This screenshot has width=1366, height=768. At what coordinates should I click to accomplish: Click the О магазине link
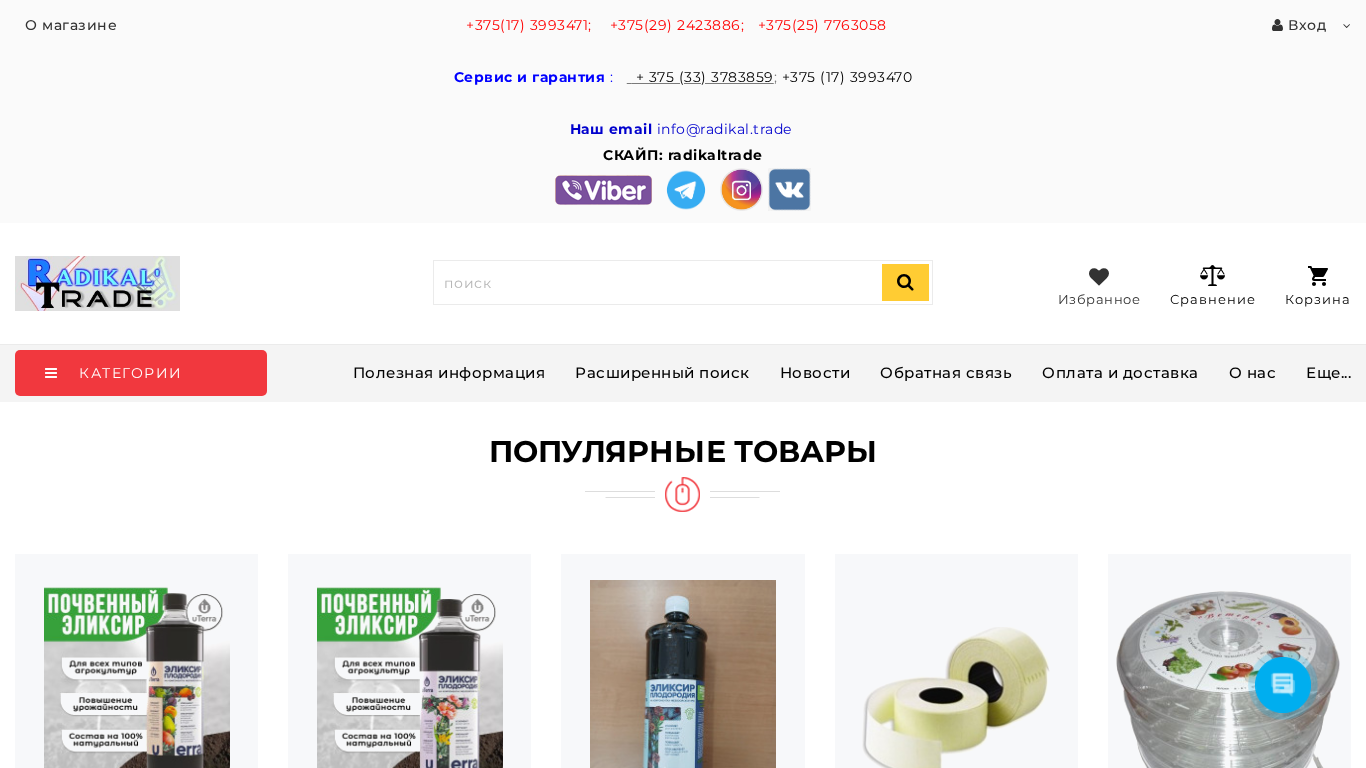click(71, 25)
